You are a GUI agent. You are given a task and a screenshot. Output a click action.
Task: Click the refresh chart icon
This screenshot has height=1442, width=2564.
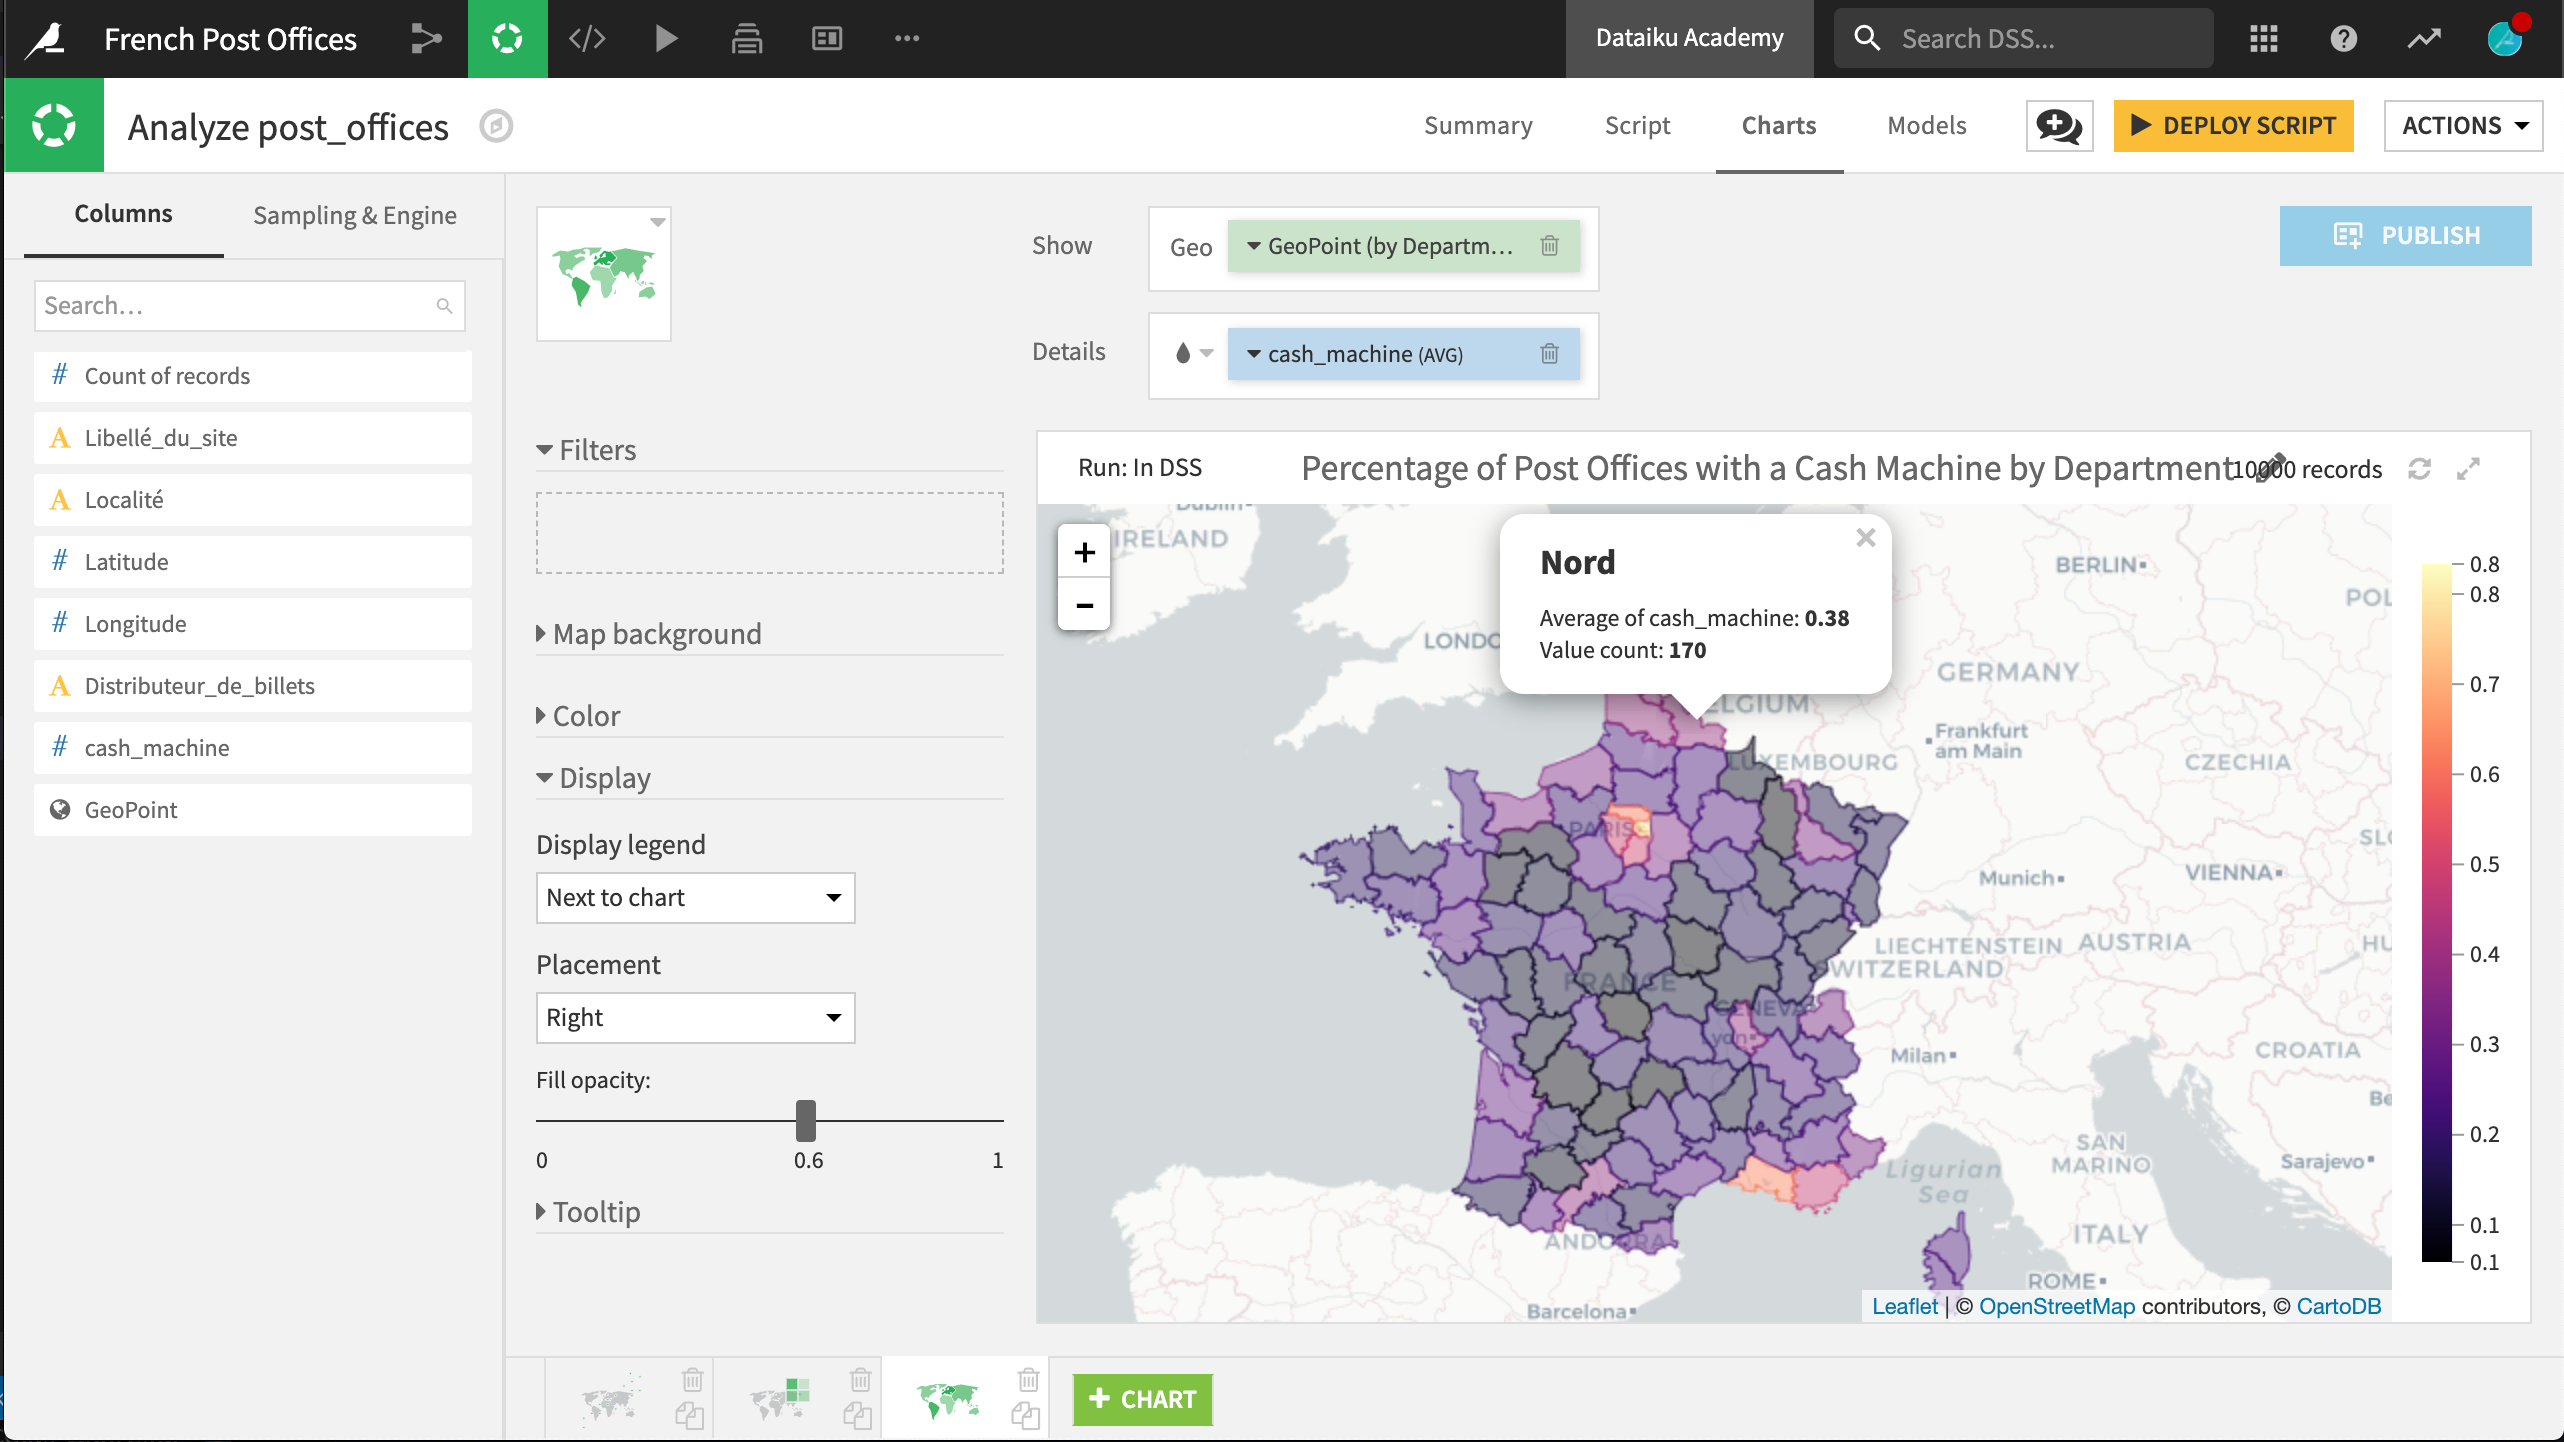click(2421, 468)
